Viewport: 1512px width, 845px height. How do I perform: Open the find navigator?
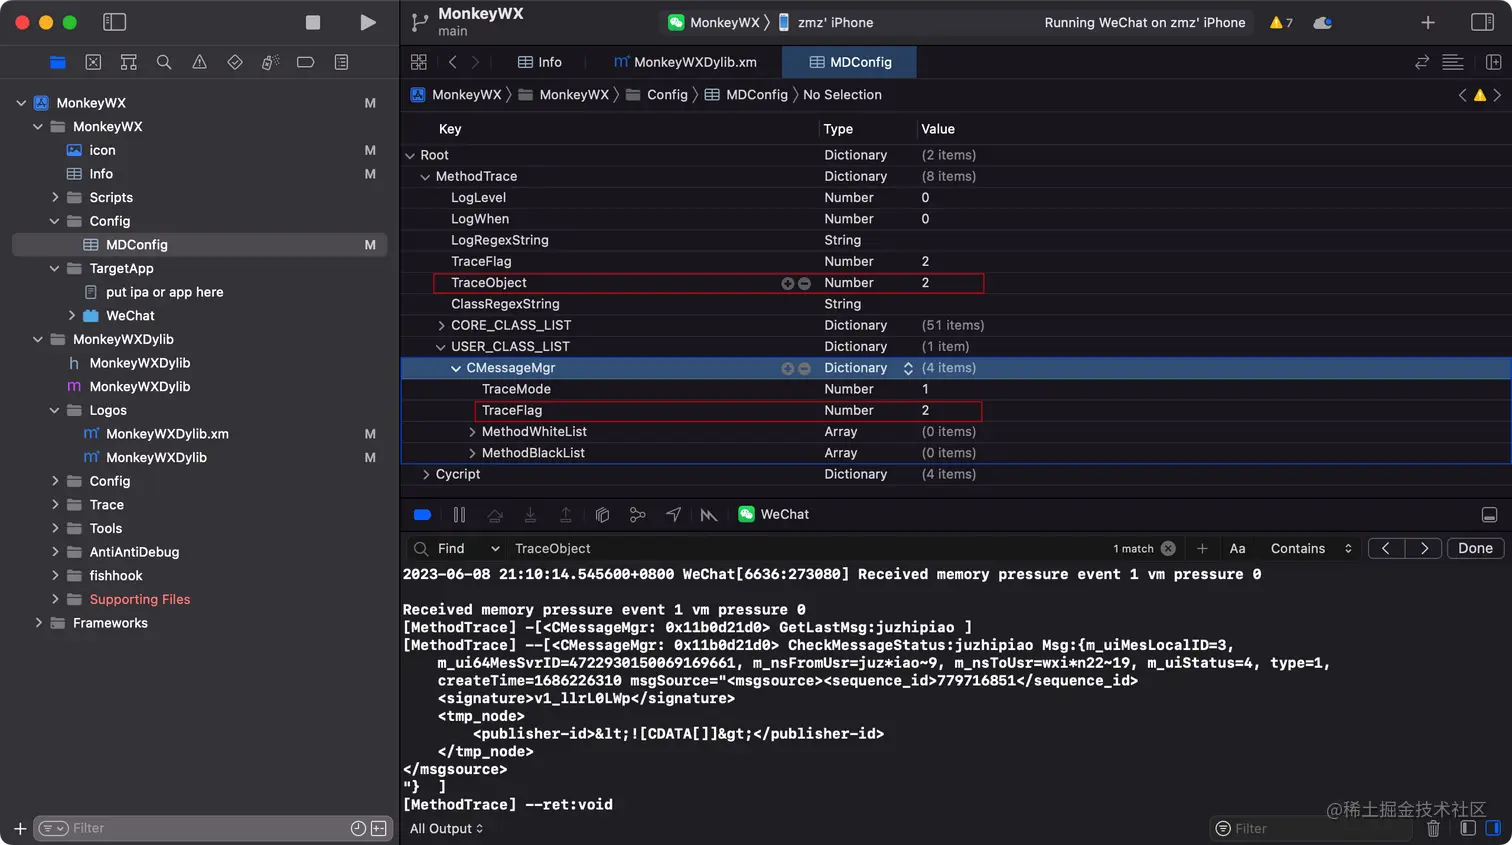164,62
